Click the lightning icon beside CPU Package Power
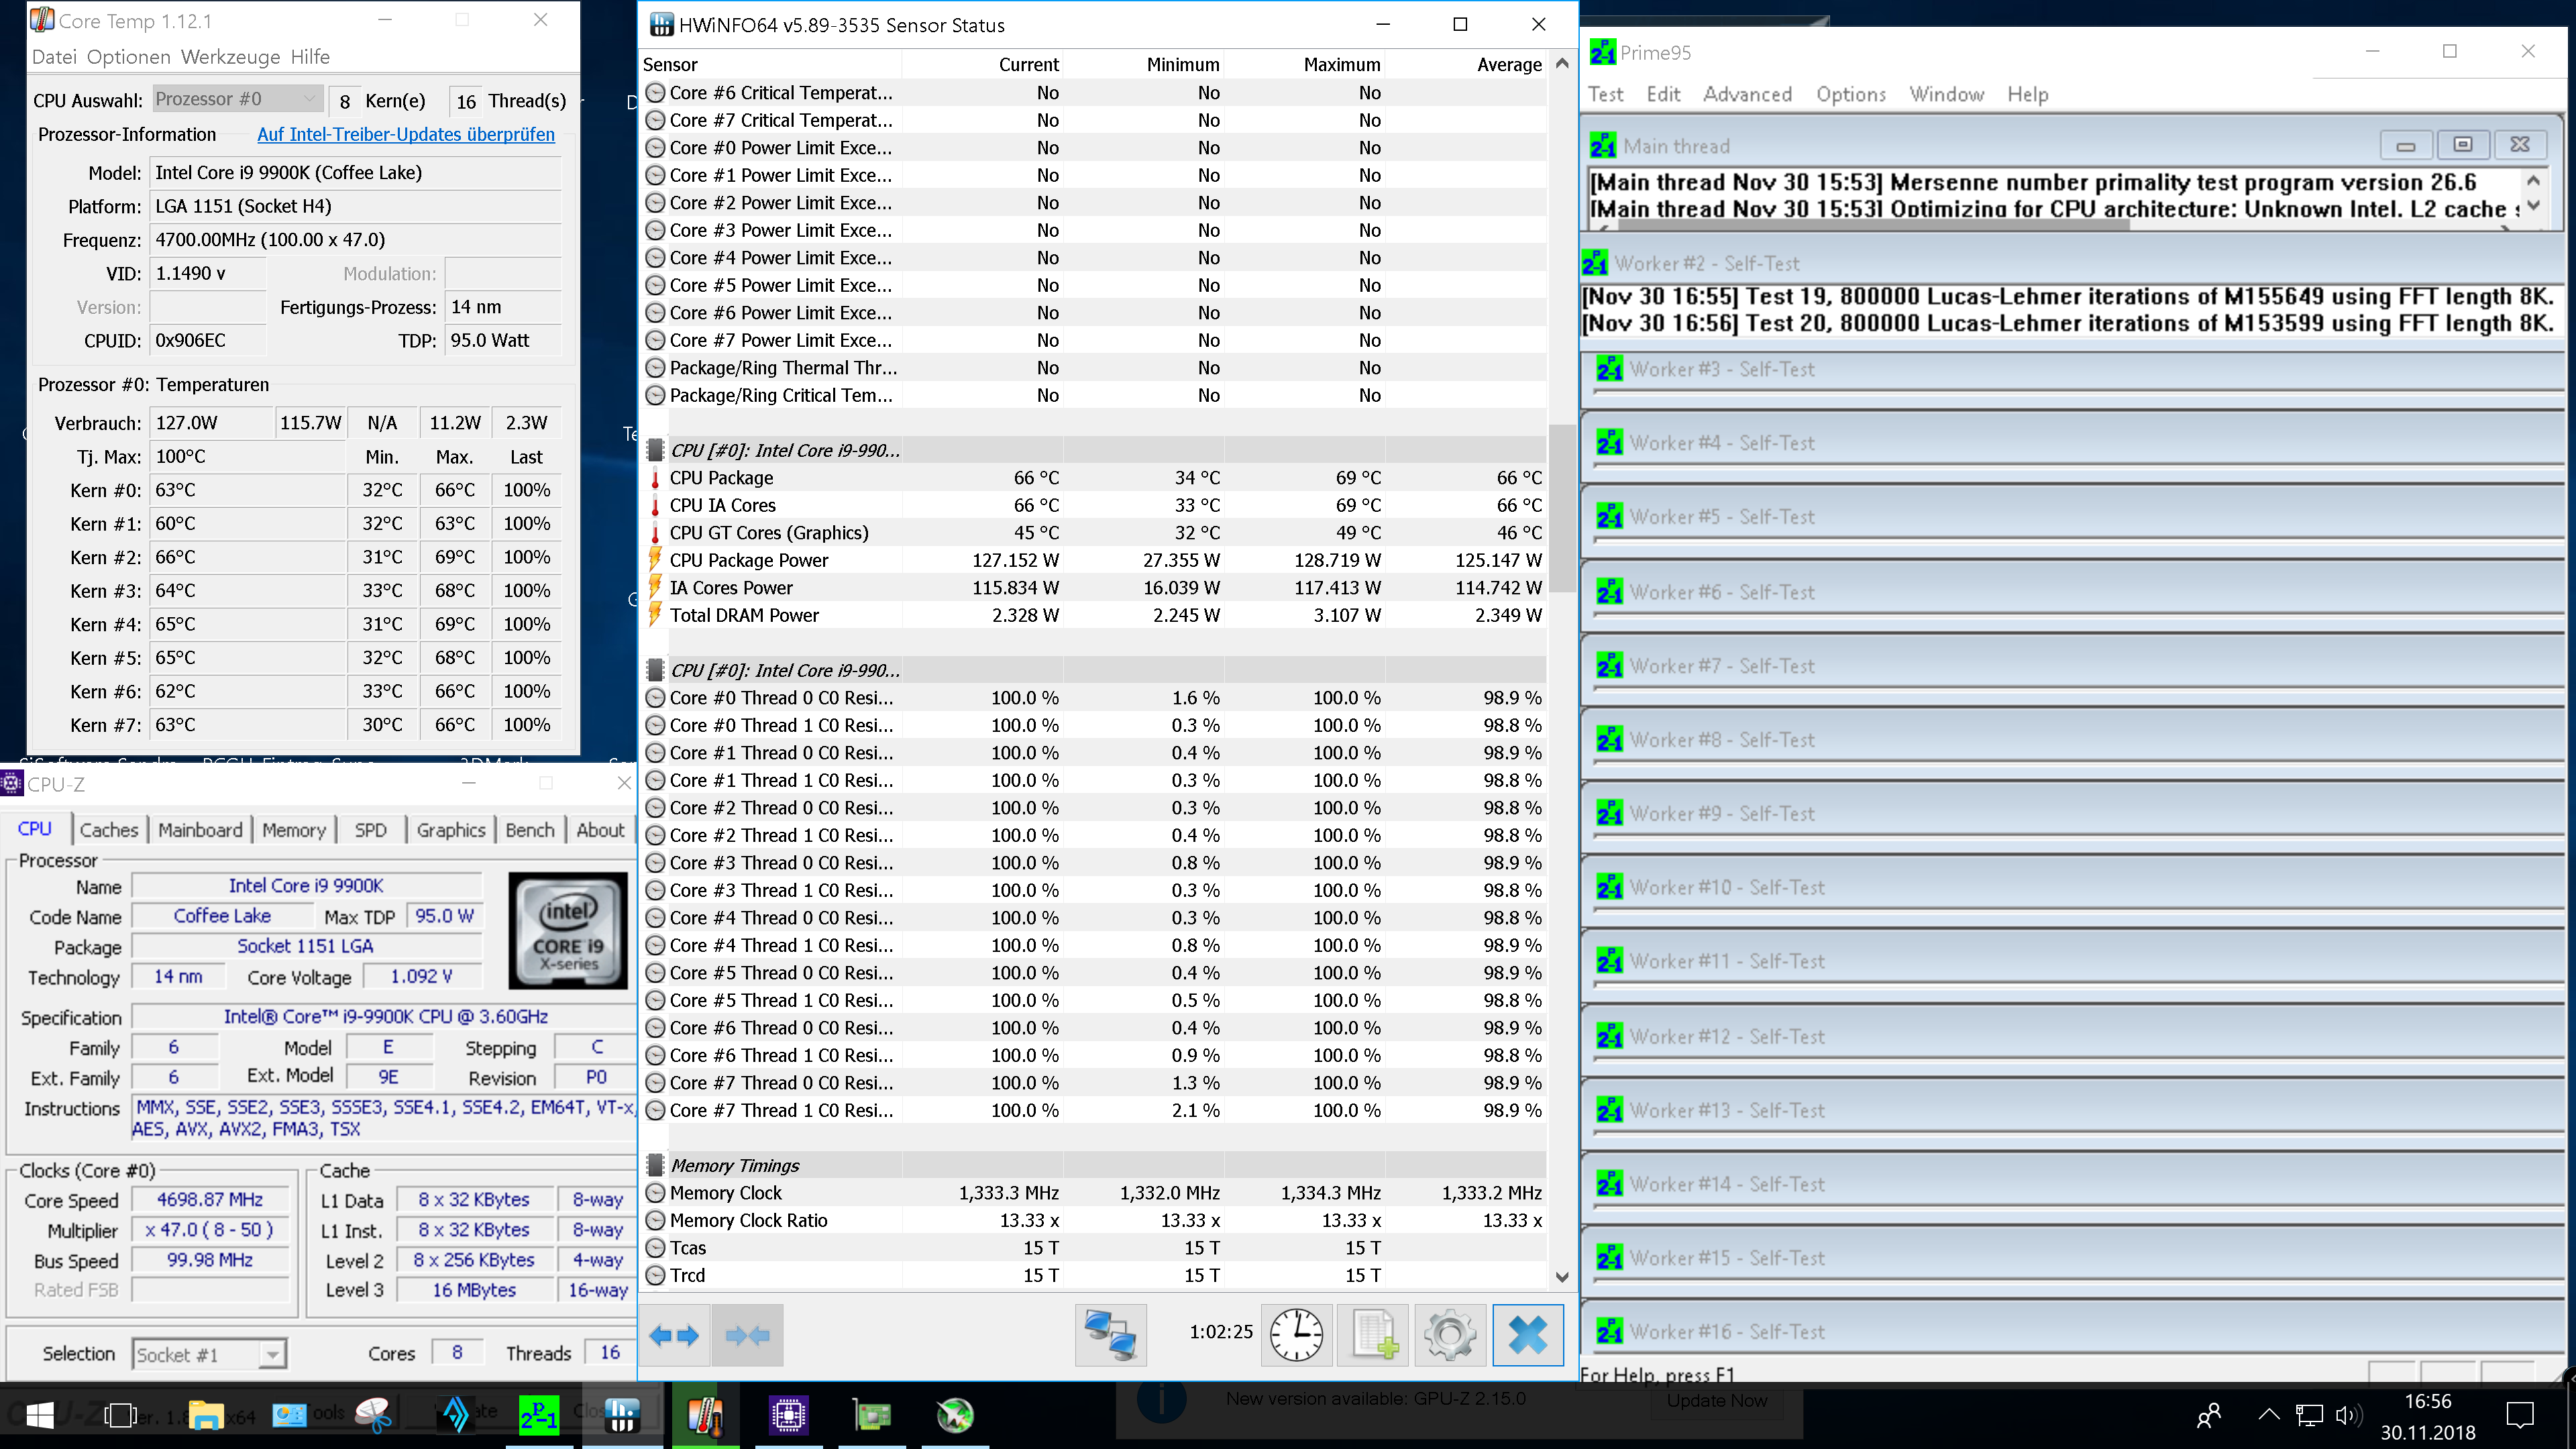 tap(655, 560)
